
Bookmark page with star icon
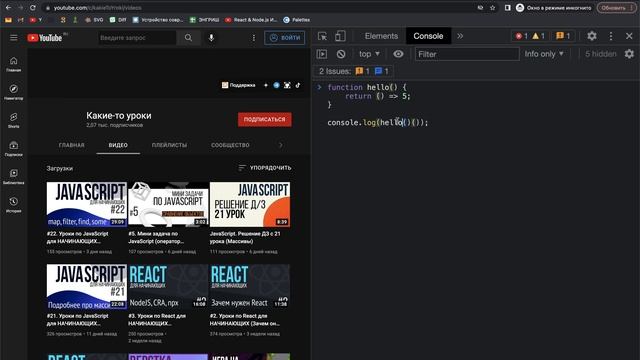tap(493, 8)
